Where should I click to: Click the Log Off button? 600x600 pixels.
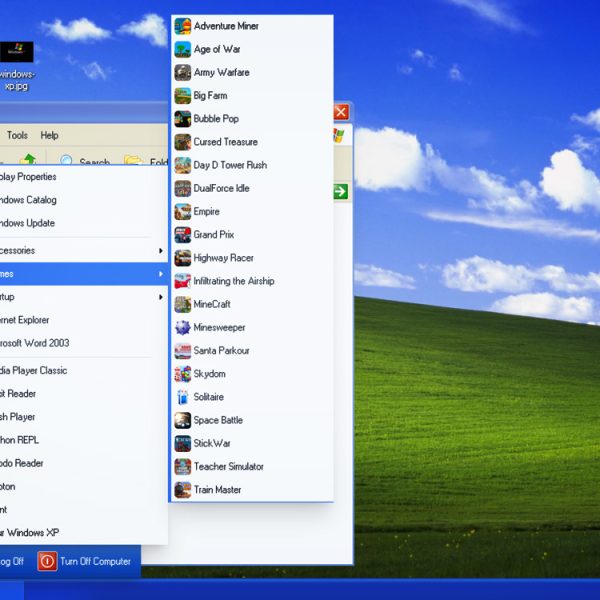(x=11, y=561)
